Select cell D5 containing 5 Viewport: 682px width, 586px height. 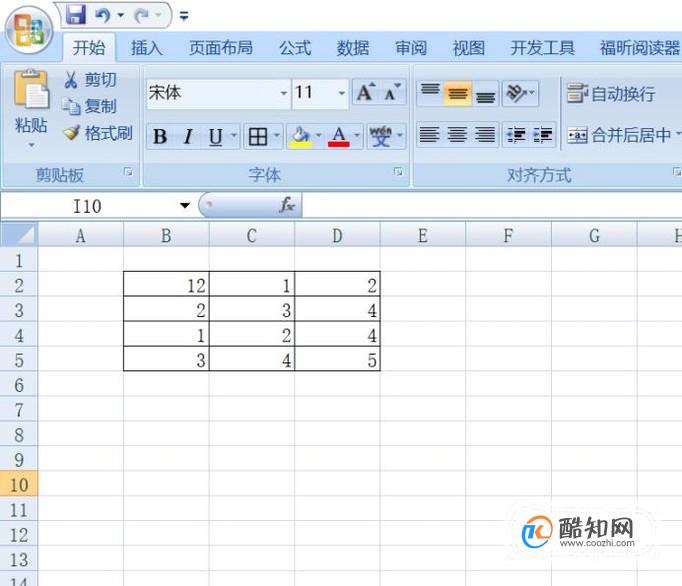point(338,360)
